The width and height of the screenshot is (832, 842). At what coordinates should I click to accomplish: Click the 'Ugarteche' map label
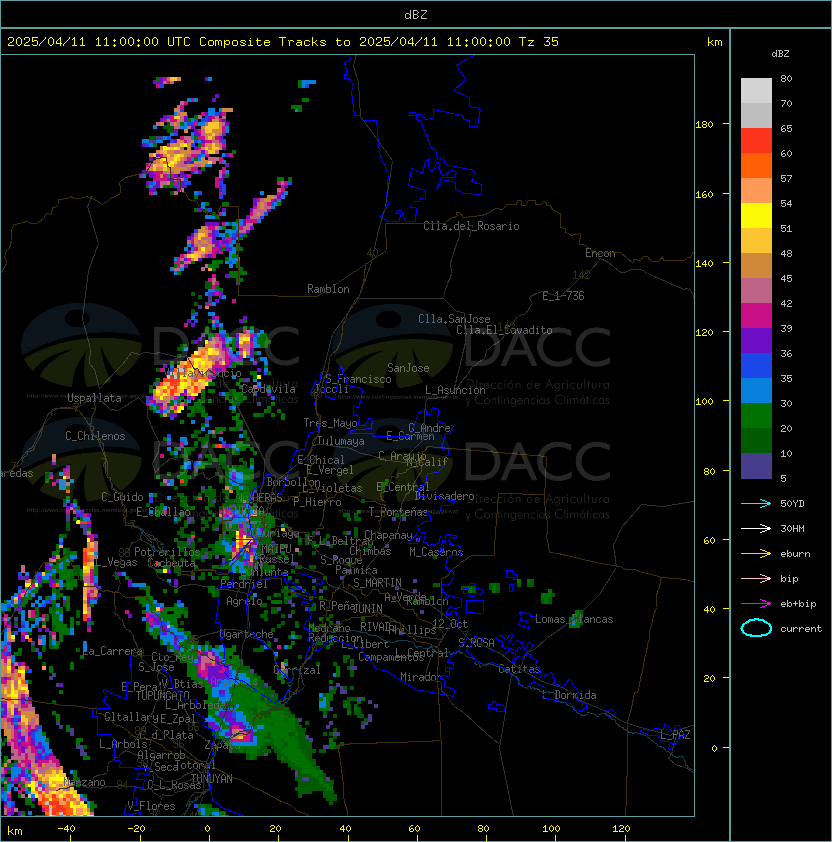(x=247, y=635)
